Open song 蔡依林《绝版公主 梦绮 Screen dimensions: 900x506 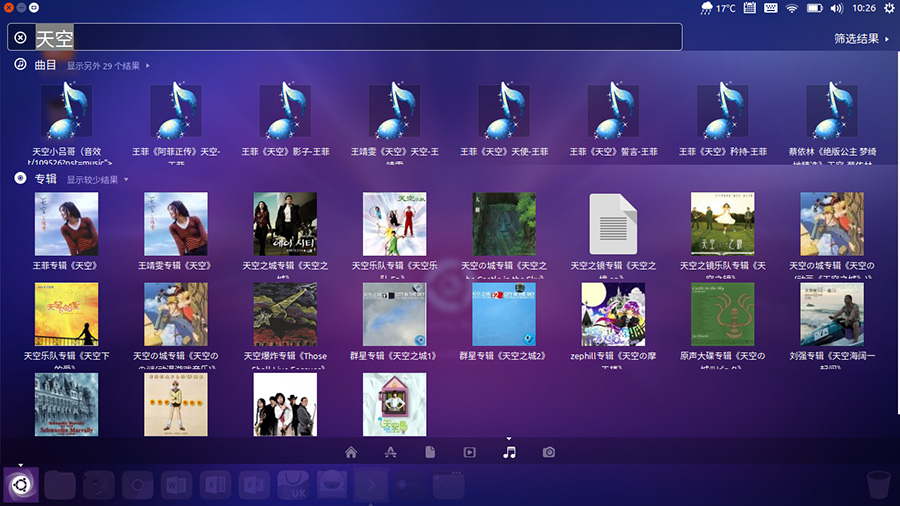(832, 122)
